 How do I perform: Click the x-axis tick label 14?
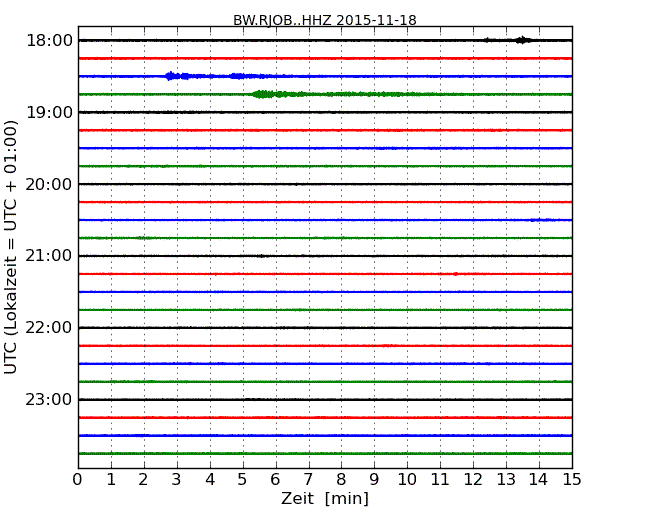[538, 480]
